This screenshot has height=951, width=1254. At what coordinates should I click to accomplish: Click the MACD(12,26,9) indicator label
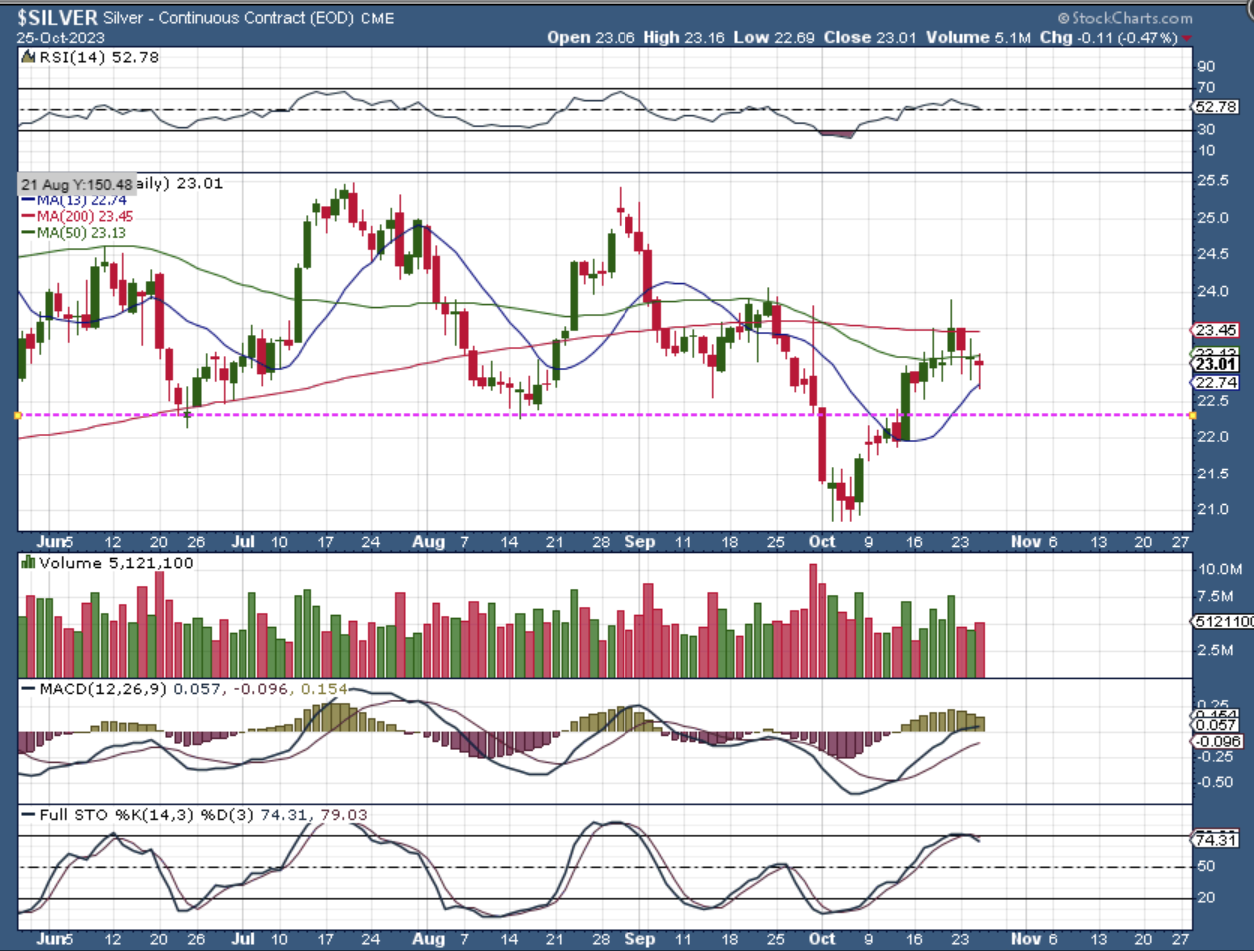[103, 688]
